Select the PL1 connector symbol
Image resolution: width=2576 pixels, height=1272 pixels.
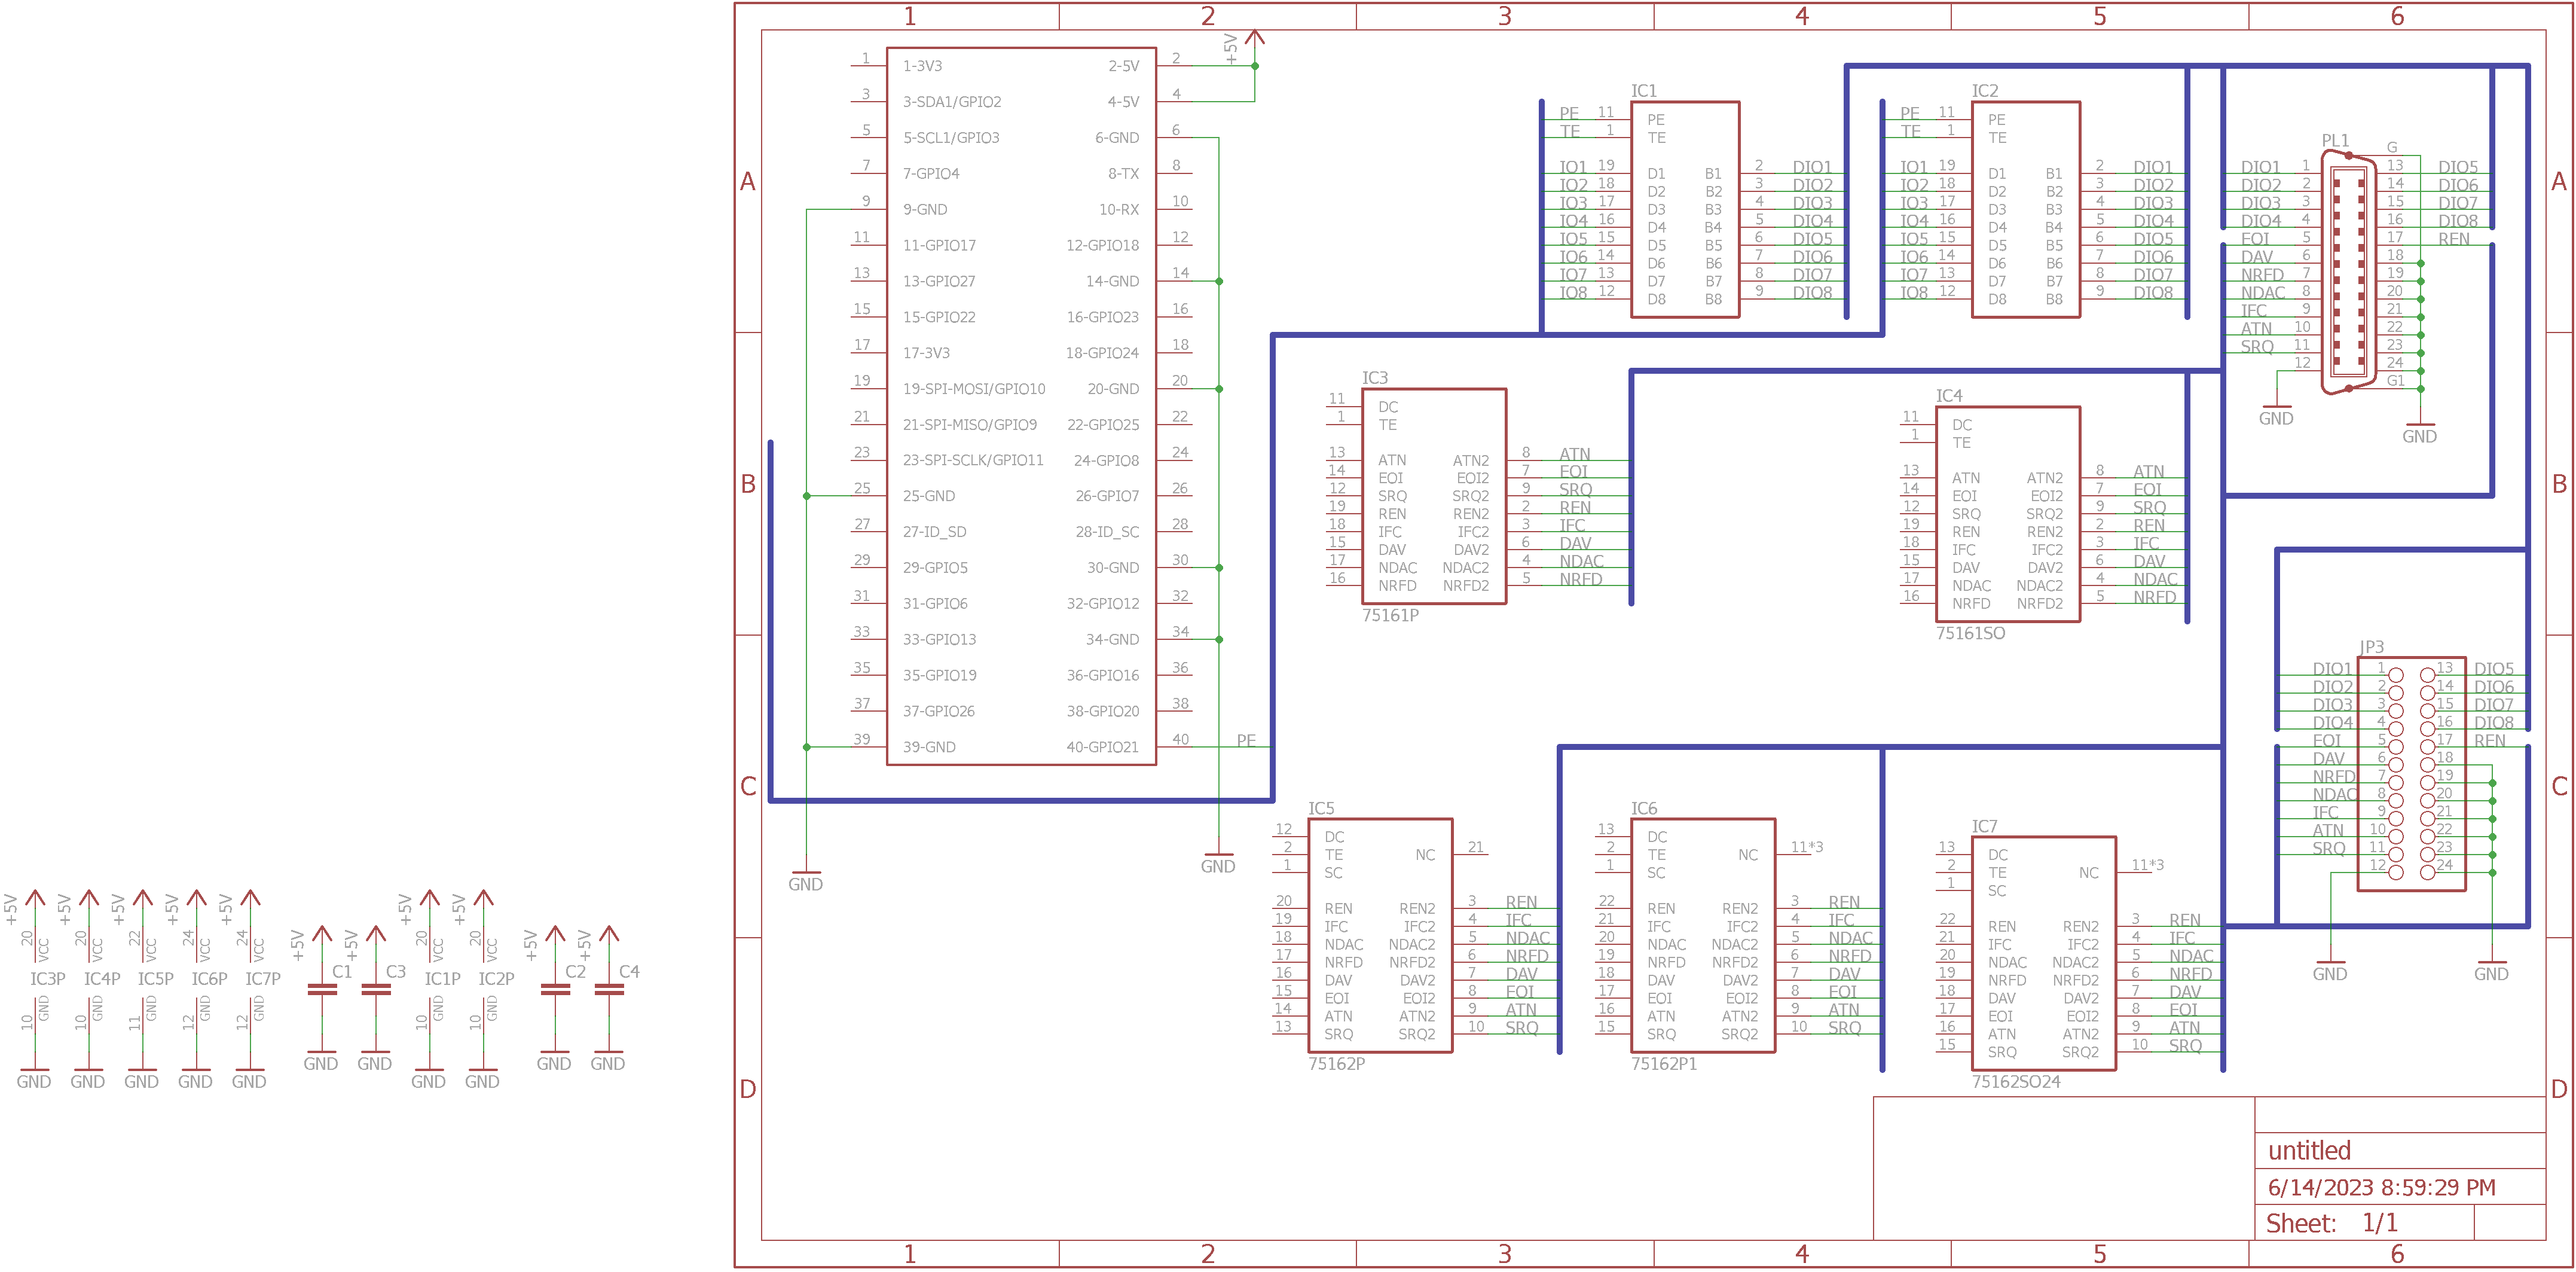[2348, 272]
